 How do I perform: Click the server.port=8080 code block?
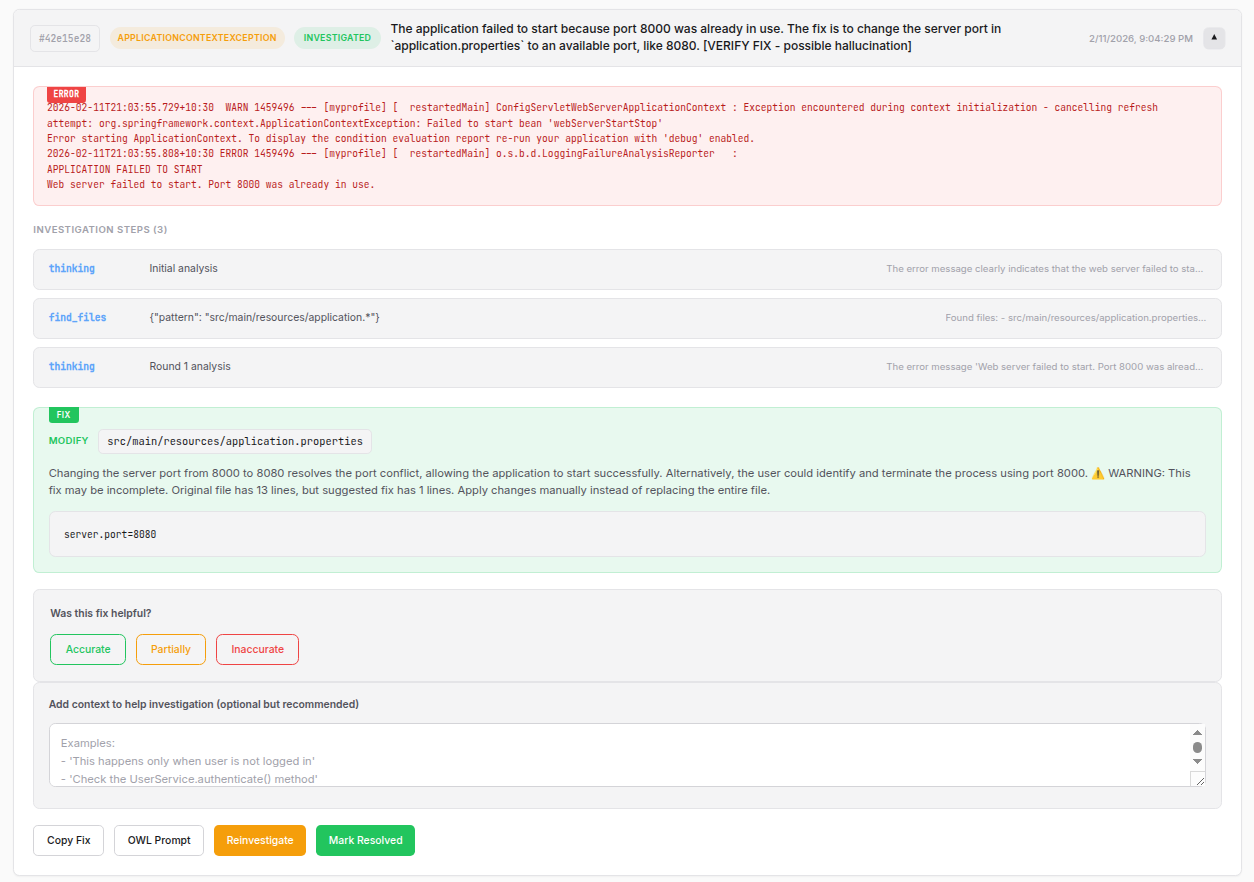(626, 534)
